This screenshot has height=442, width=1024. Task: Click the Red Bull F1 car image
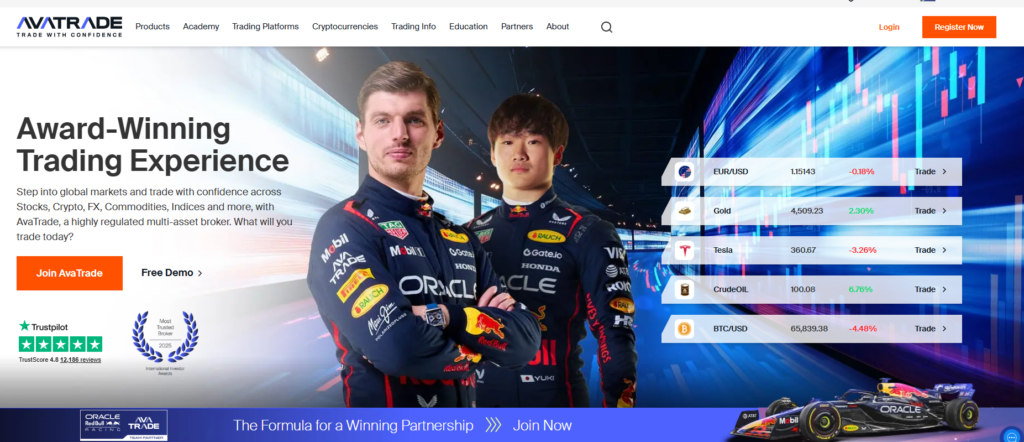coord(856,410)
